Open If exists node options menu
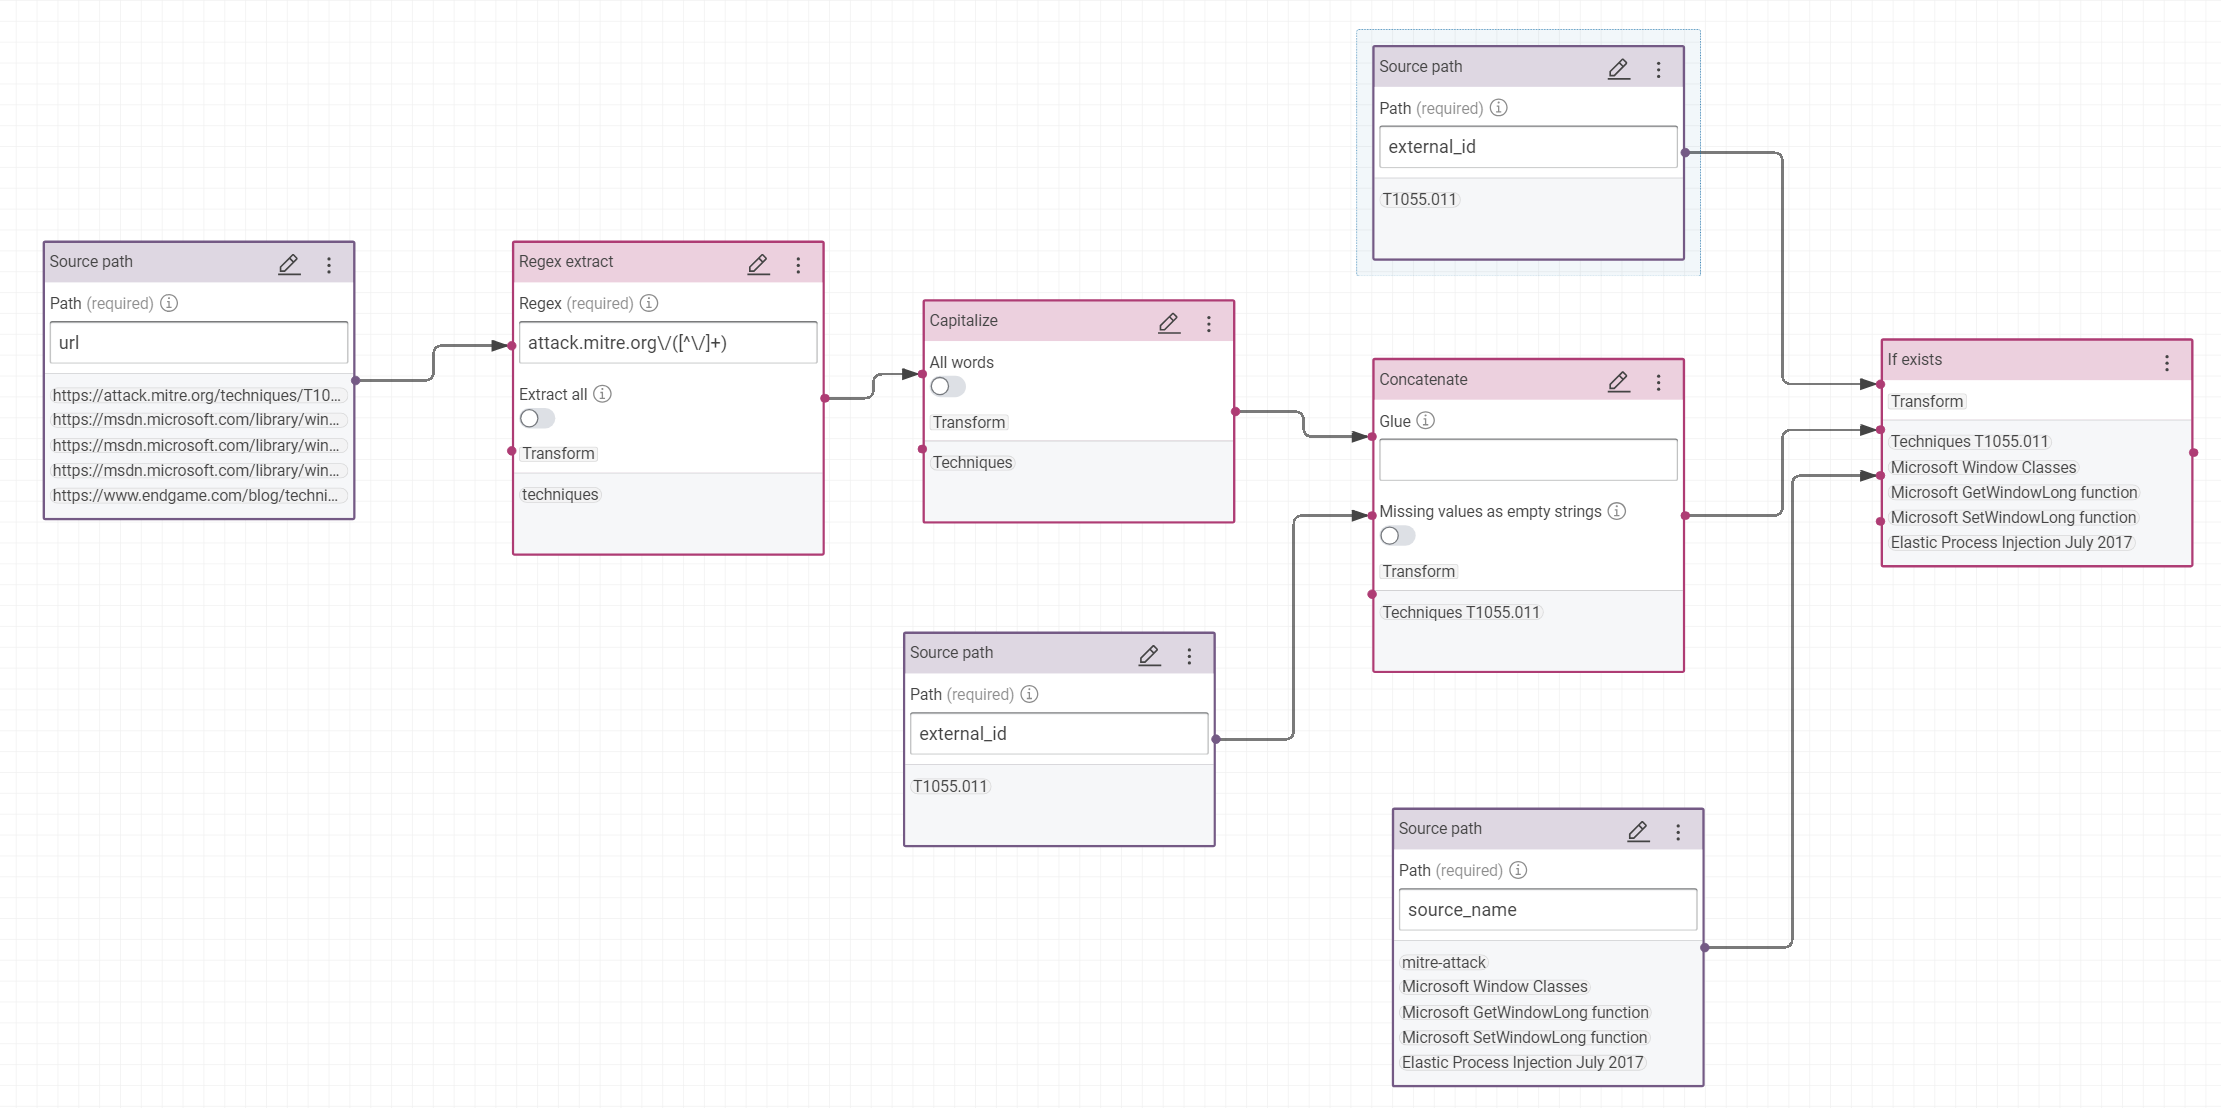This screenshot has width=2221, height=1108. pyautogui.click(x=2166, y=363)
